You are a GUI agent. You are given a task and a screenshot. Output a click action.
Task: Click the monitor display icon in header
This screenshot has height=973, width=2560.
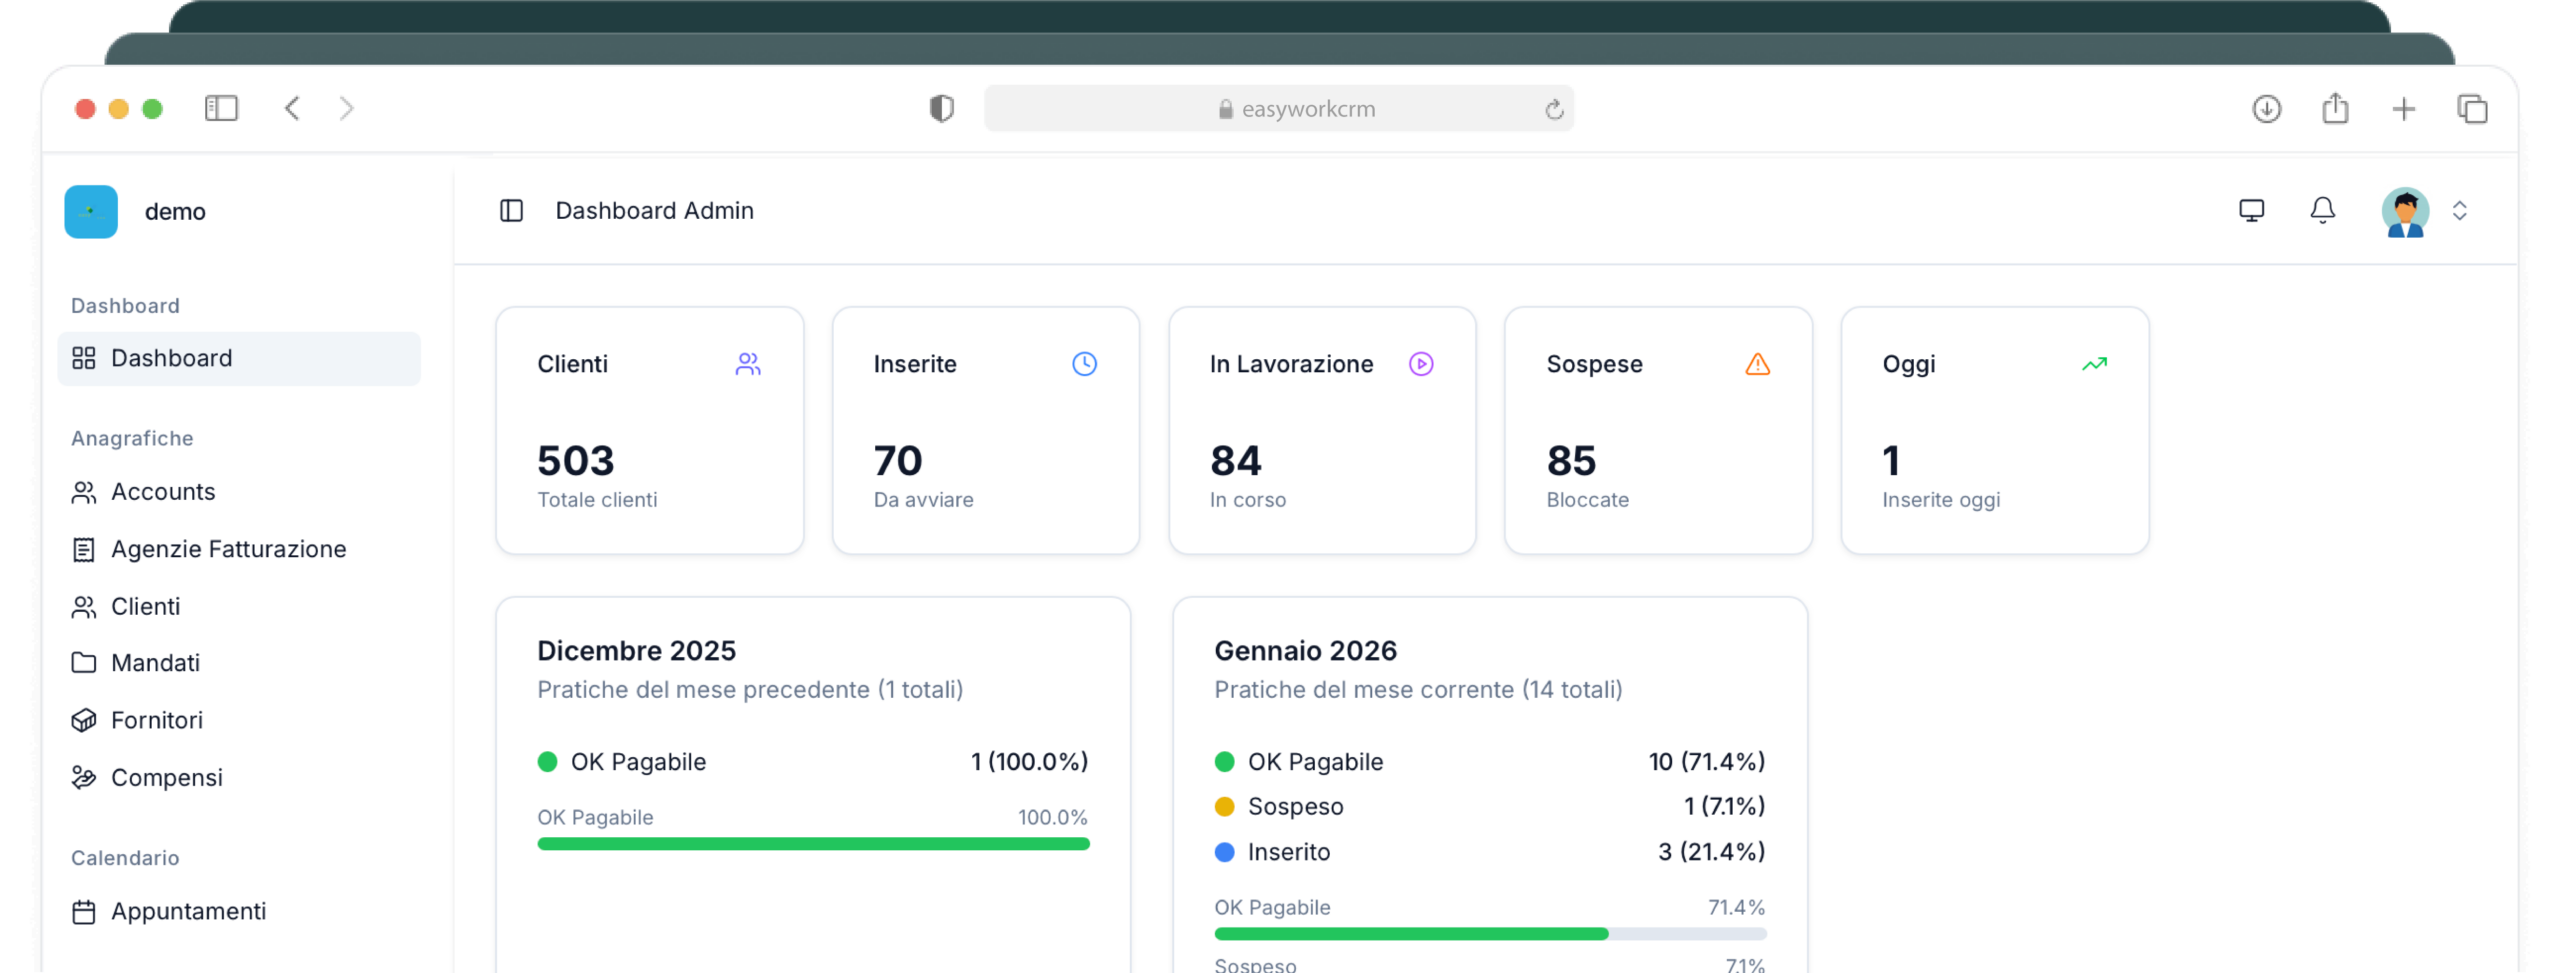[x=2251, y=210]
